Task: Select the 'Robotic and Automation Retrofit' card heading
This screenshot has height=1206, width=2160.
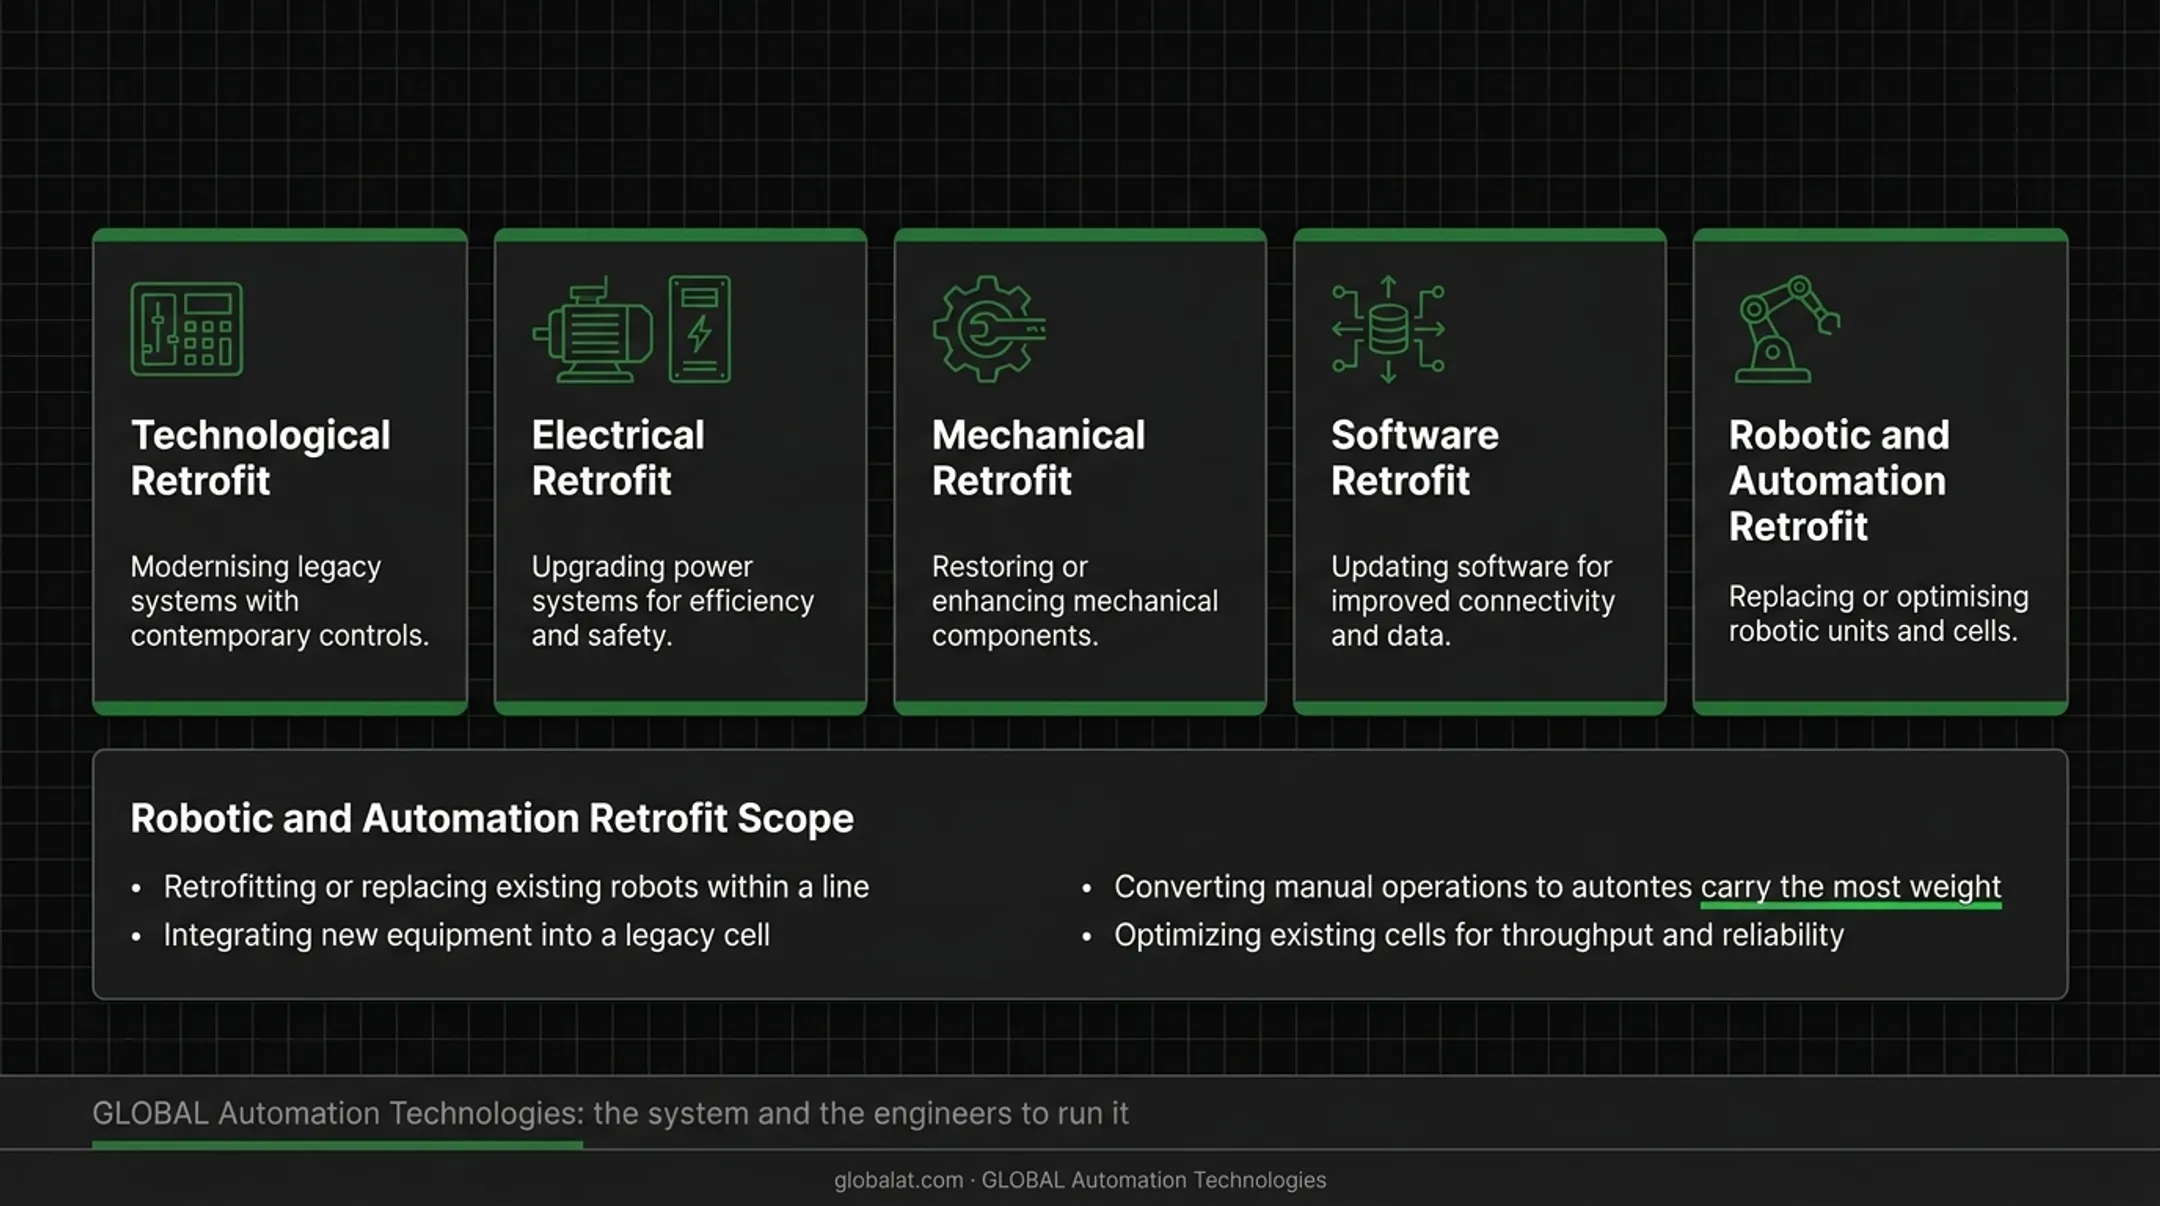Action: 1839,481
